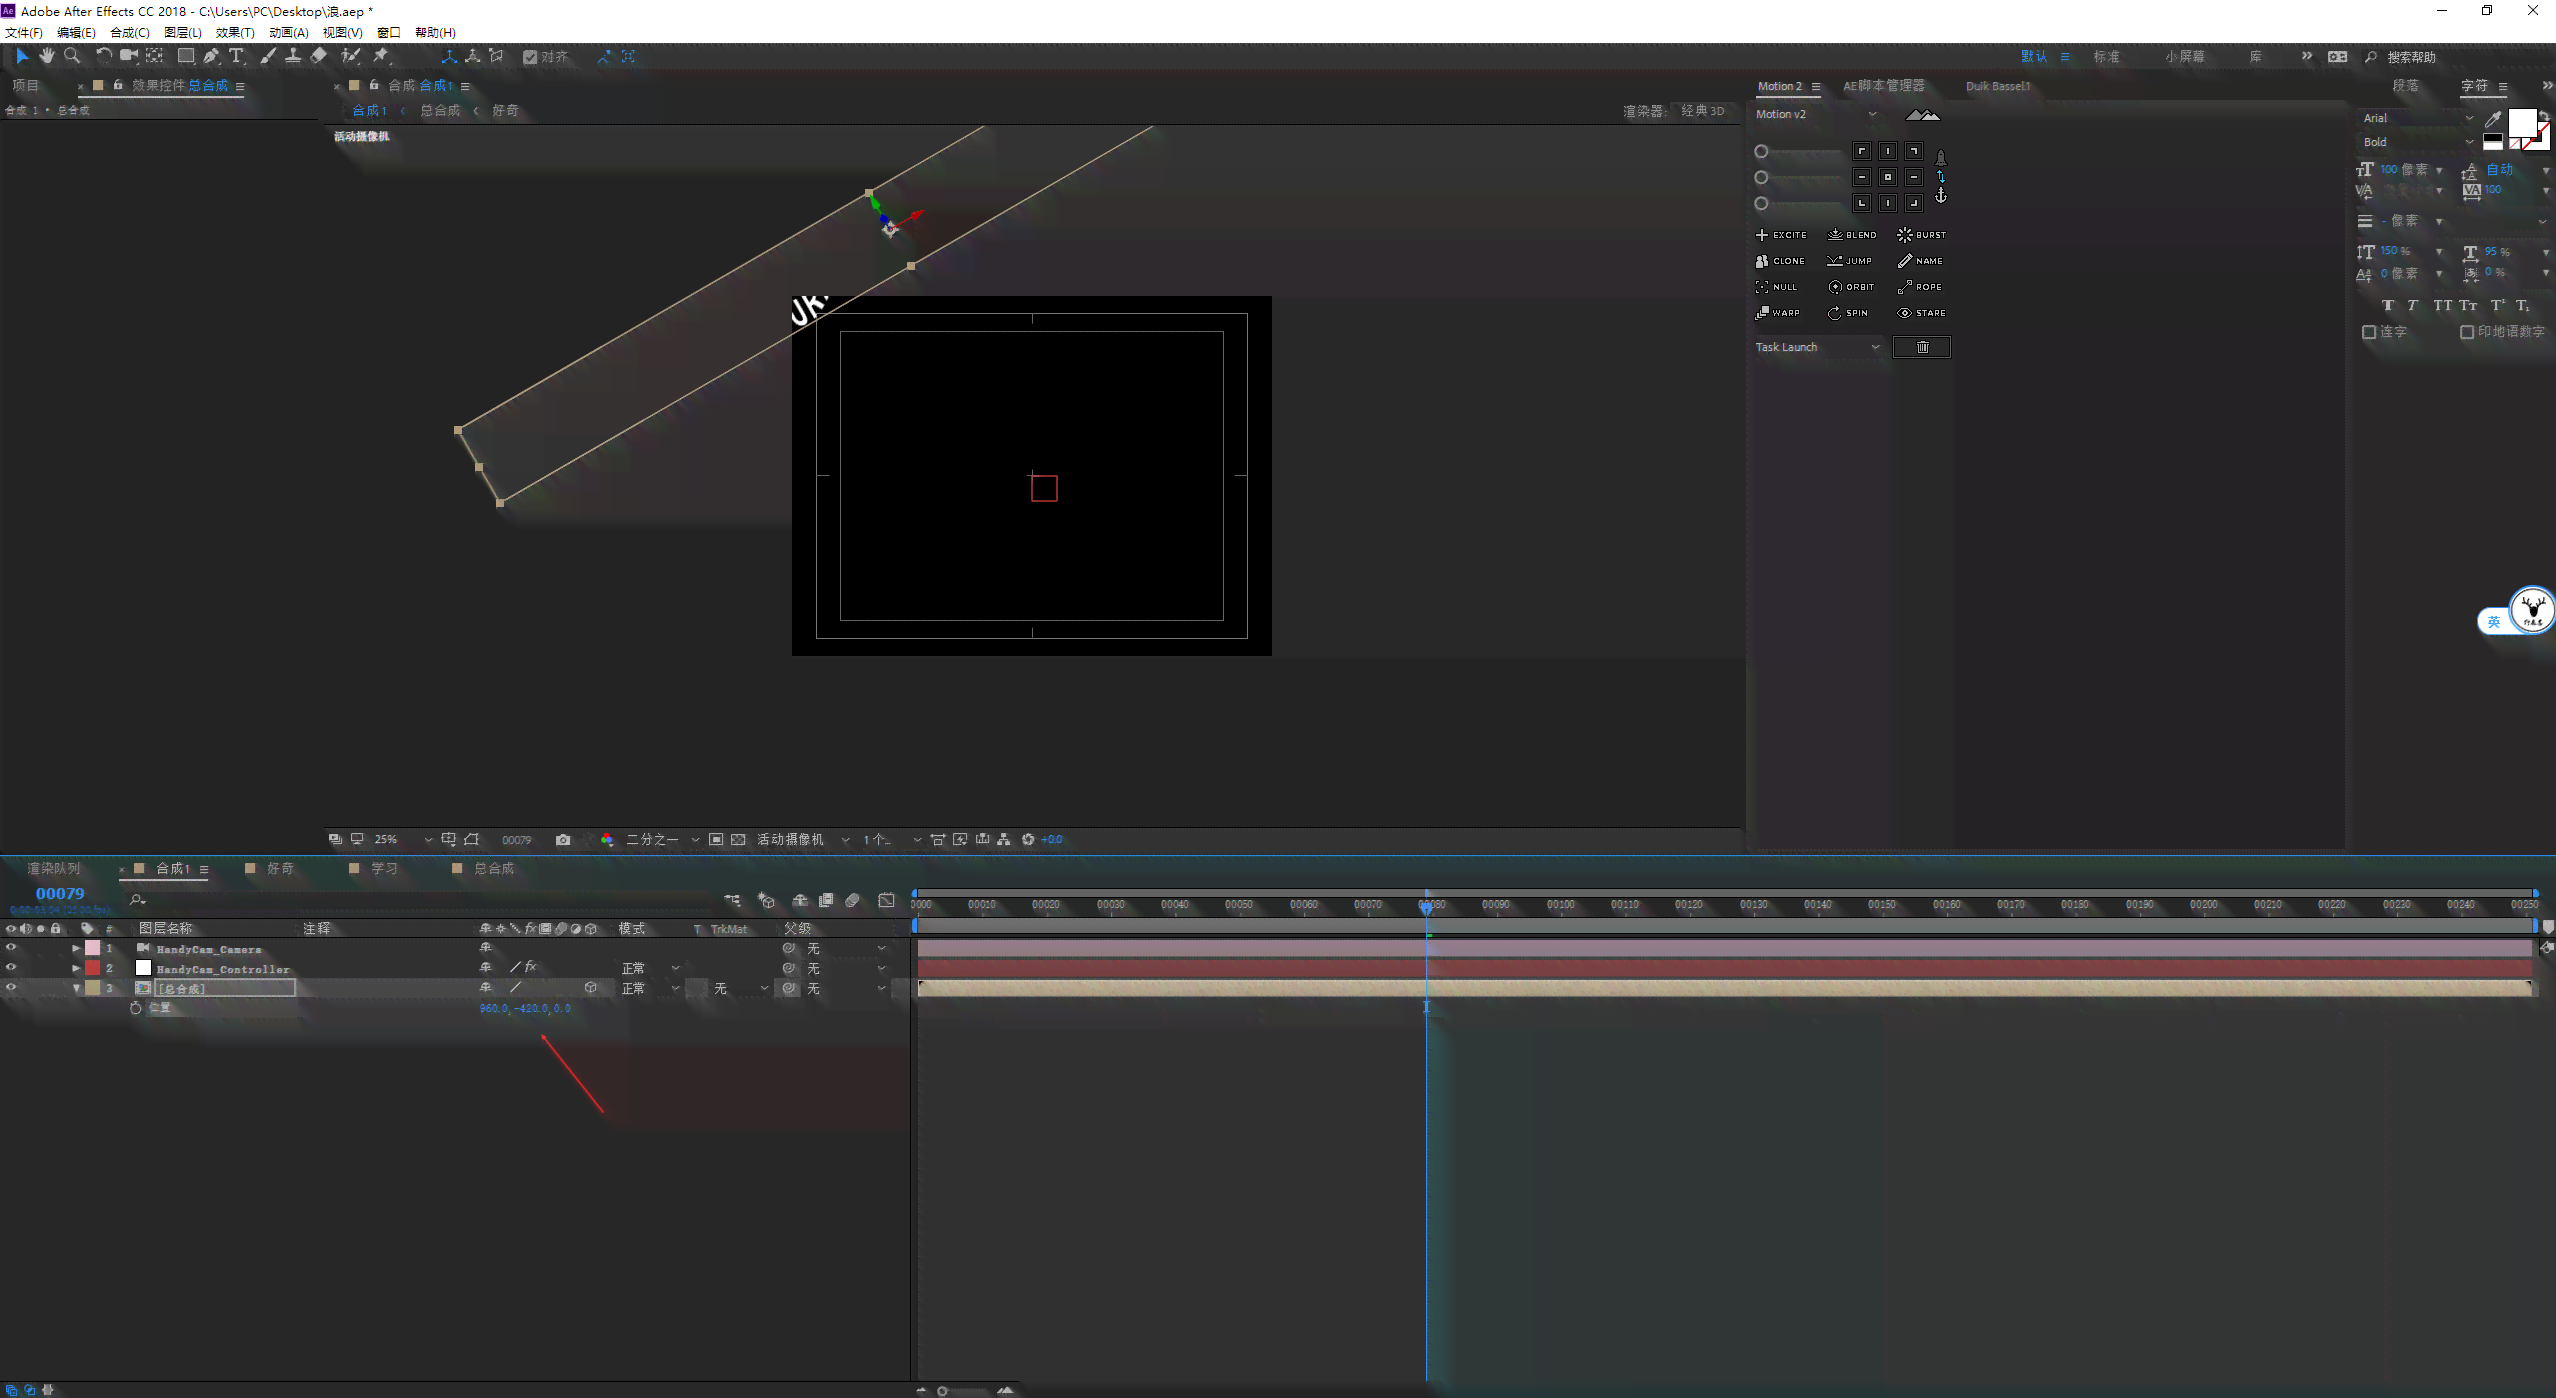
Task: Select the Rectangle shape tool
Action: point(186,56)
